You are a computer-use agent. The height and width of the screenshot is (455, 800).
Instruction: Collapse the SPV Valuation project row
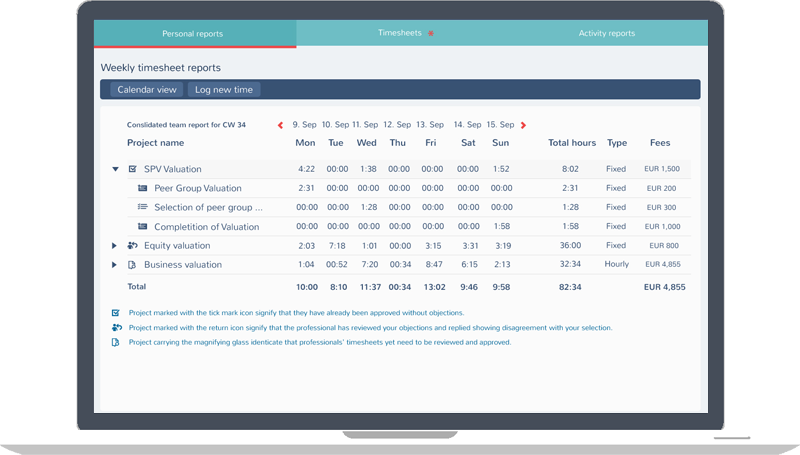pyautogui.click(x=116, y=169)
